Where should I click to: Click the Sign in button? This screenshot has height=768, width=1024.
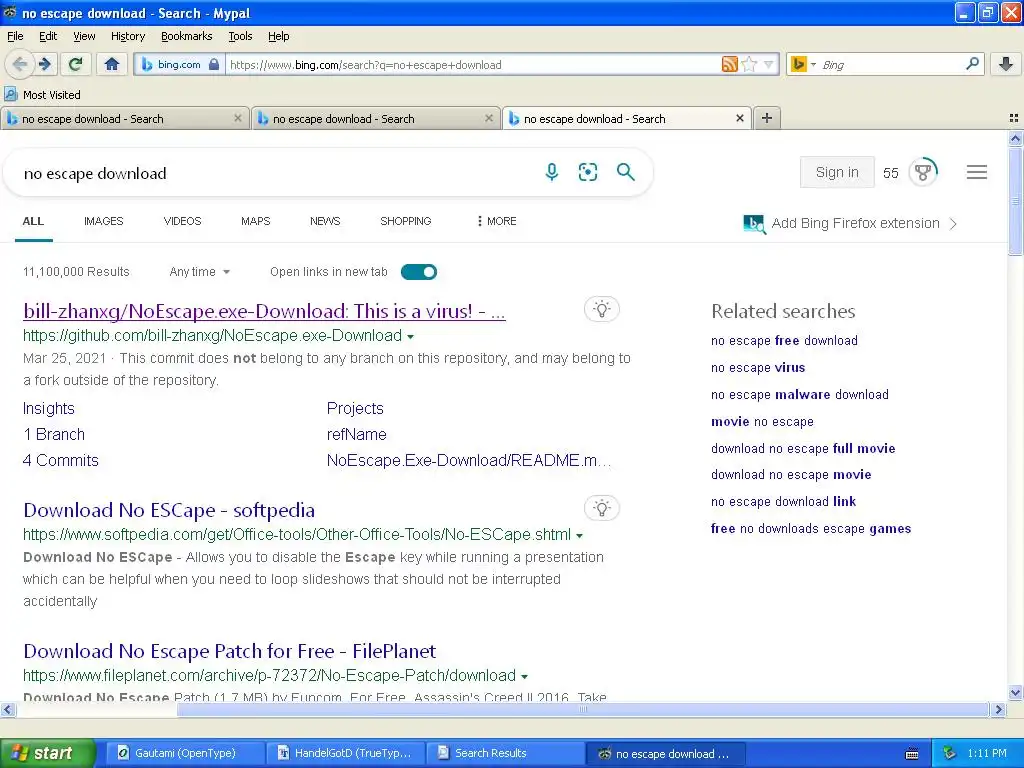tap(837, 172)
